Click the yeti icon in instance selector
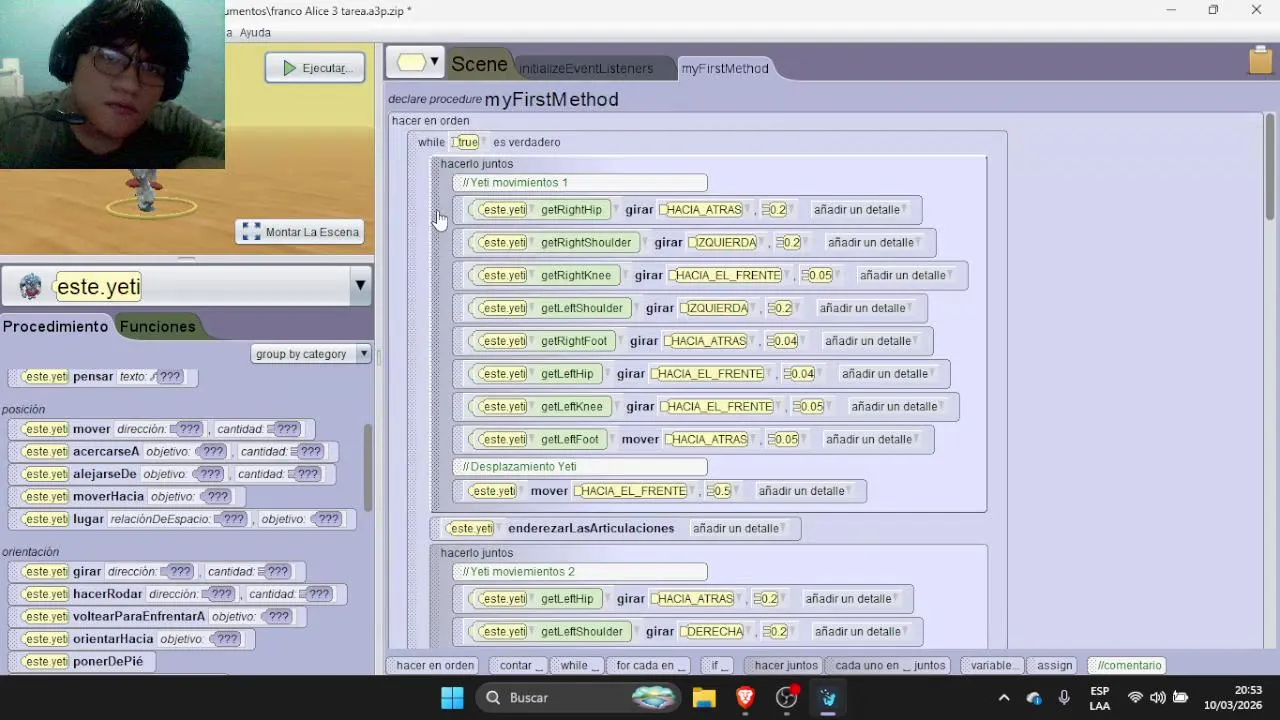Screen dimensions: 1280x720 tap(31, 287)
